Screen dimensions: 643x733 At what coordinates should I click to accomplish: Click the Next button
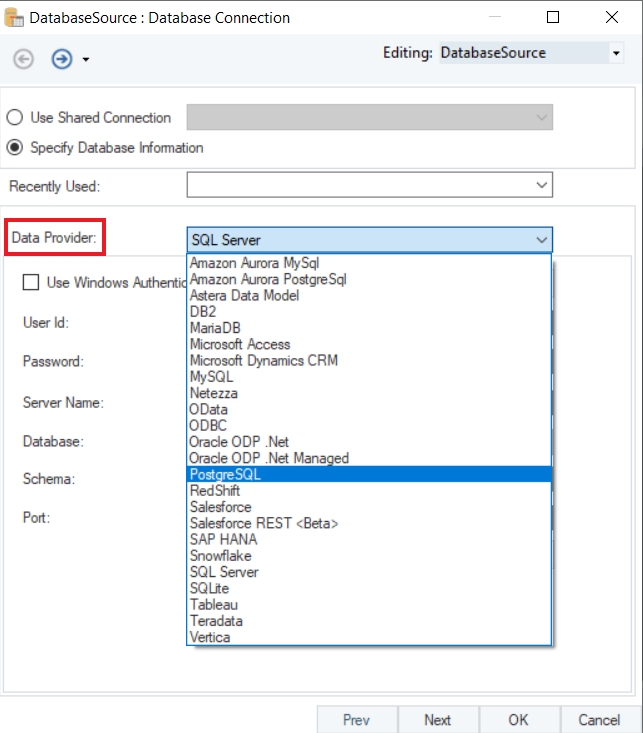[x=437, y=719]
